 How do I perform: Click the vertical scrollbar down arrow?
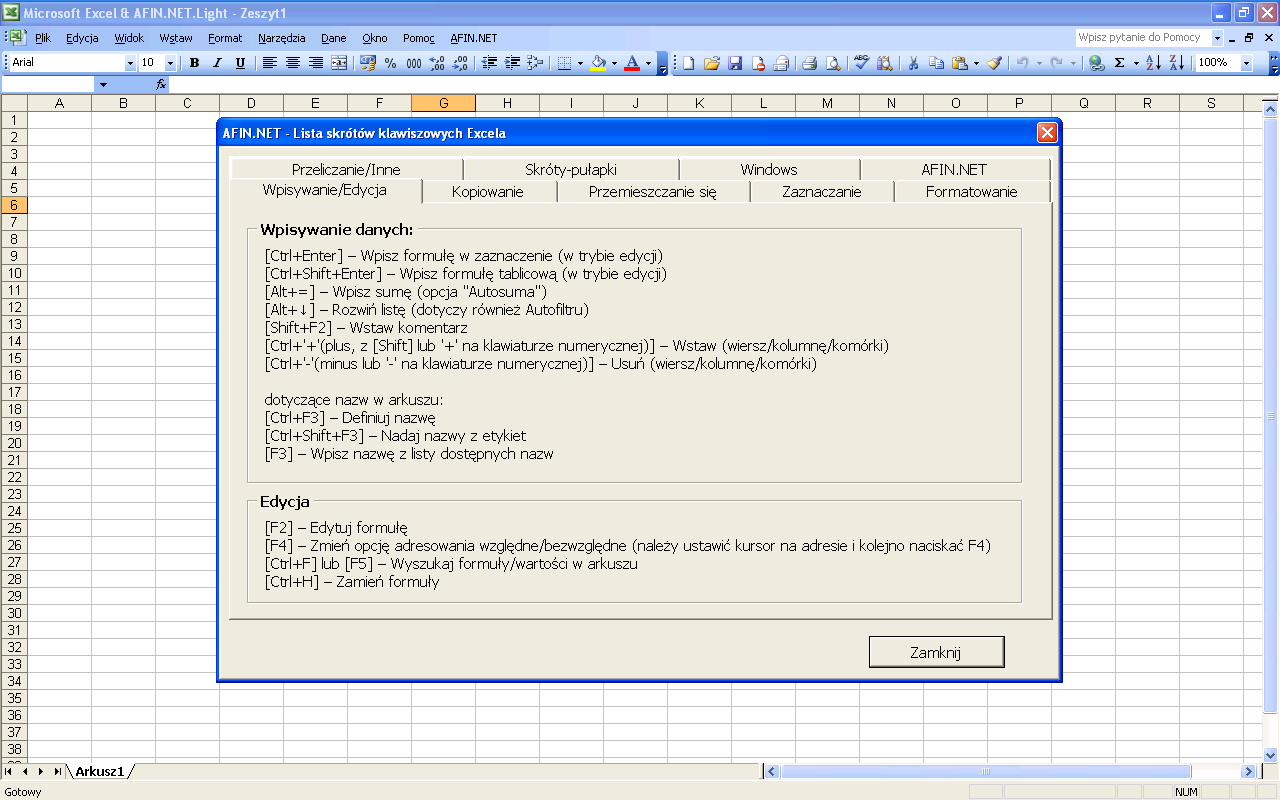1272,755
